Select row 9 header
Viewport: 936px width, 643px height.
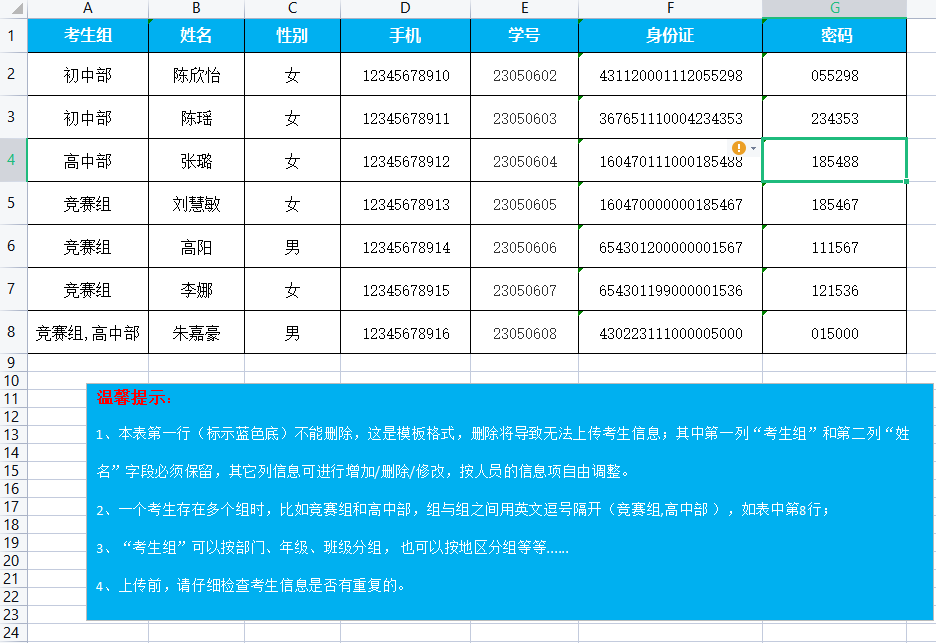pos(11,362)
